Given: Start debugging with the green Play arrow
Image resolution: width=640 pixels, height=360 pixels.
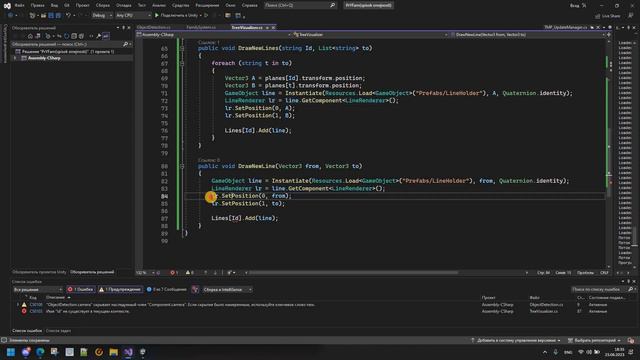Looking at the screenshot, I should tap(157, 16).
